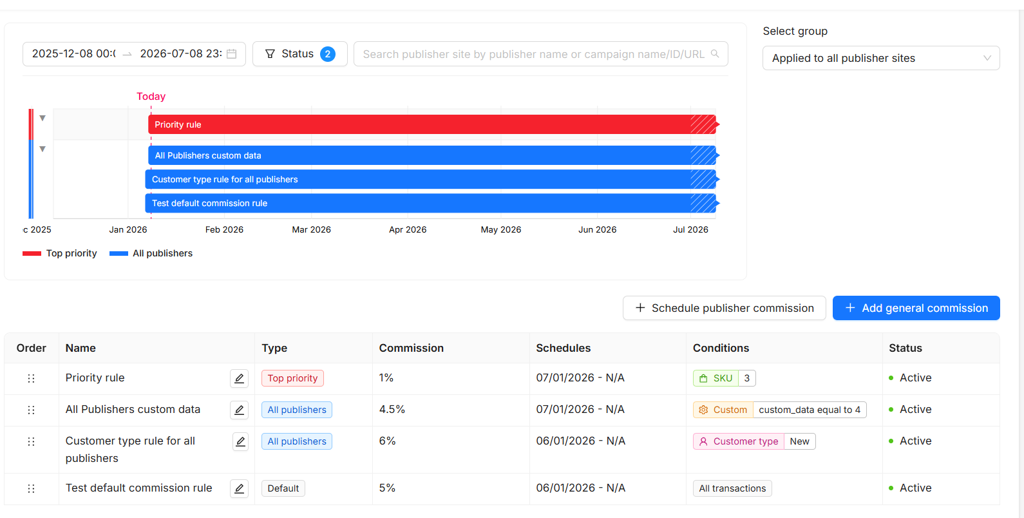1024x518 pixels.
Task: Open the calendar icon in date range
Action: pos(232,54)
